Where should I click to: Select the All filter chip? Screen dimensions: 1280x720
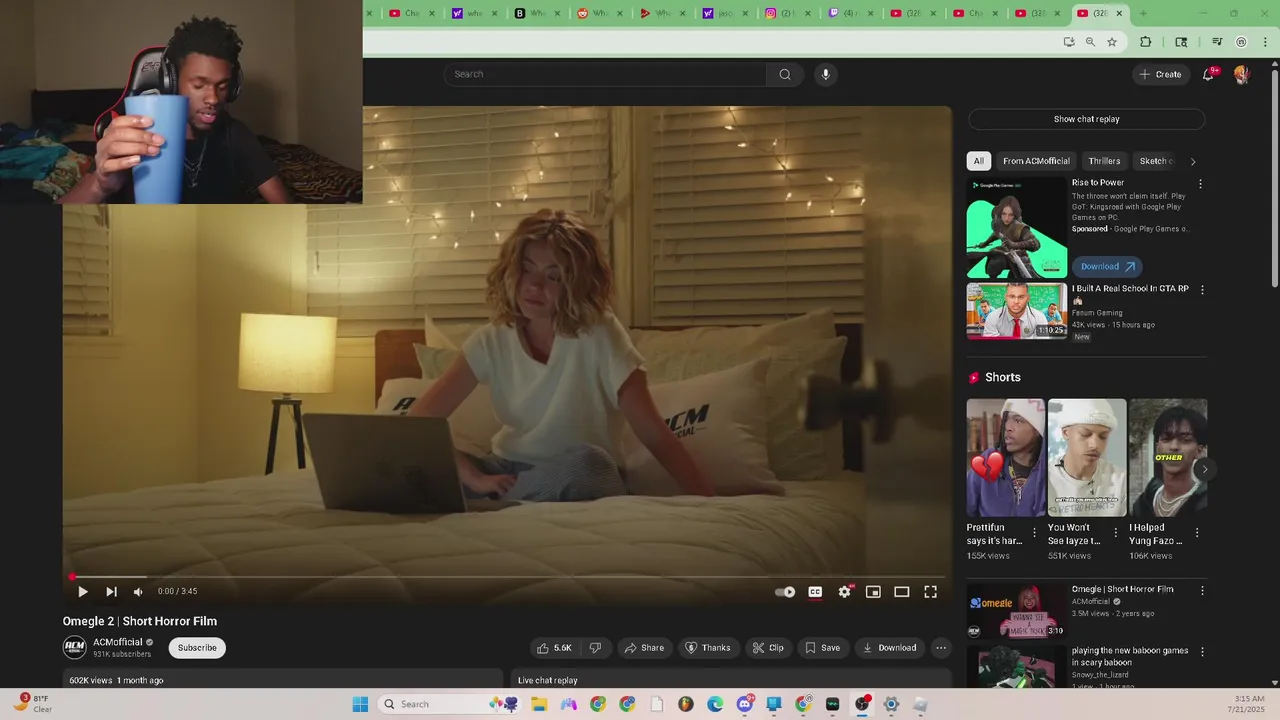click(x=978, y=161)
